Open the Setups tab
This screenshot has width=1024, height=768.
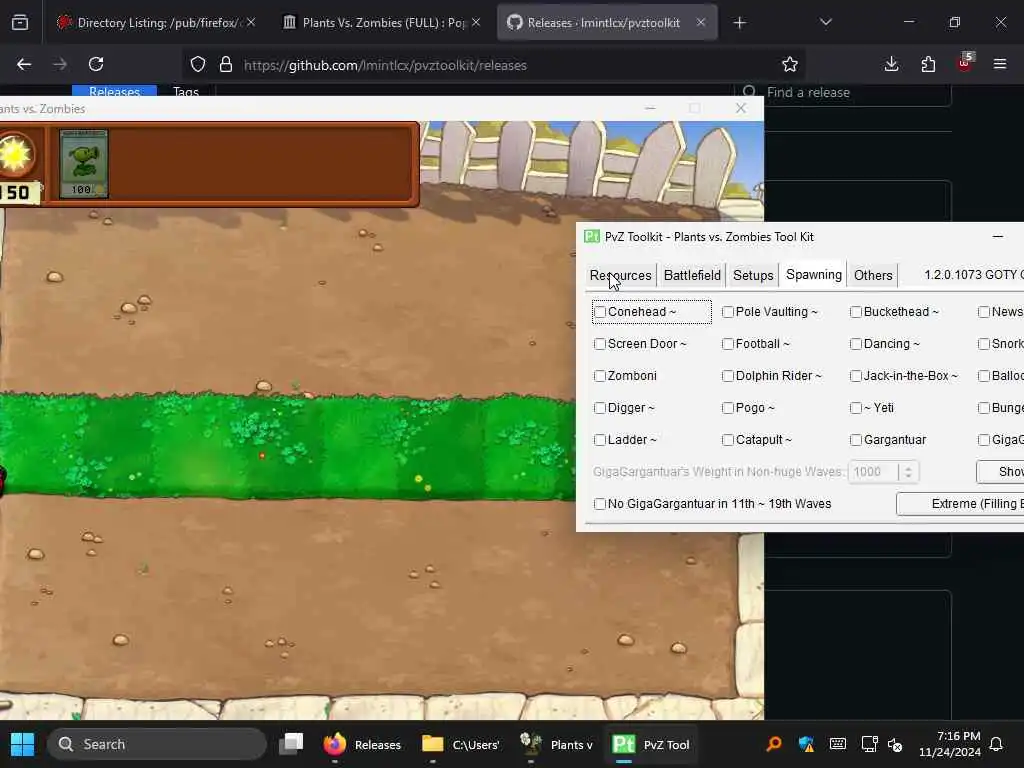click(753, 275)
